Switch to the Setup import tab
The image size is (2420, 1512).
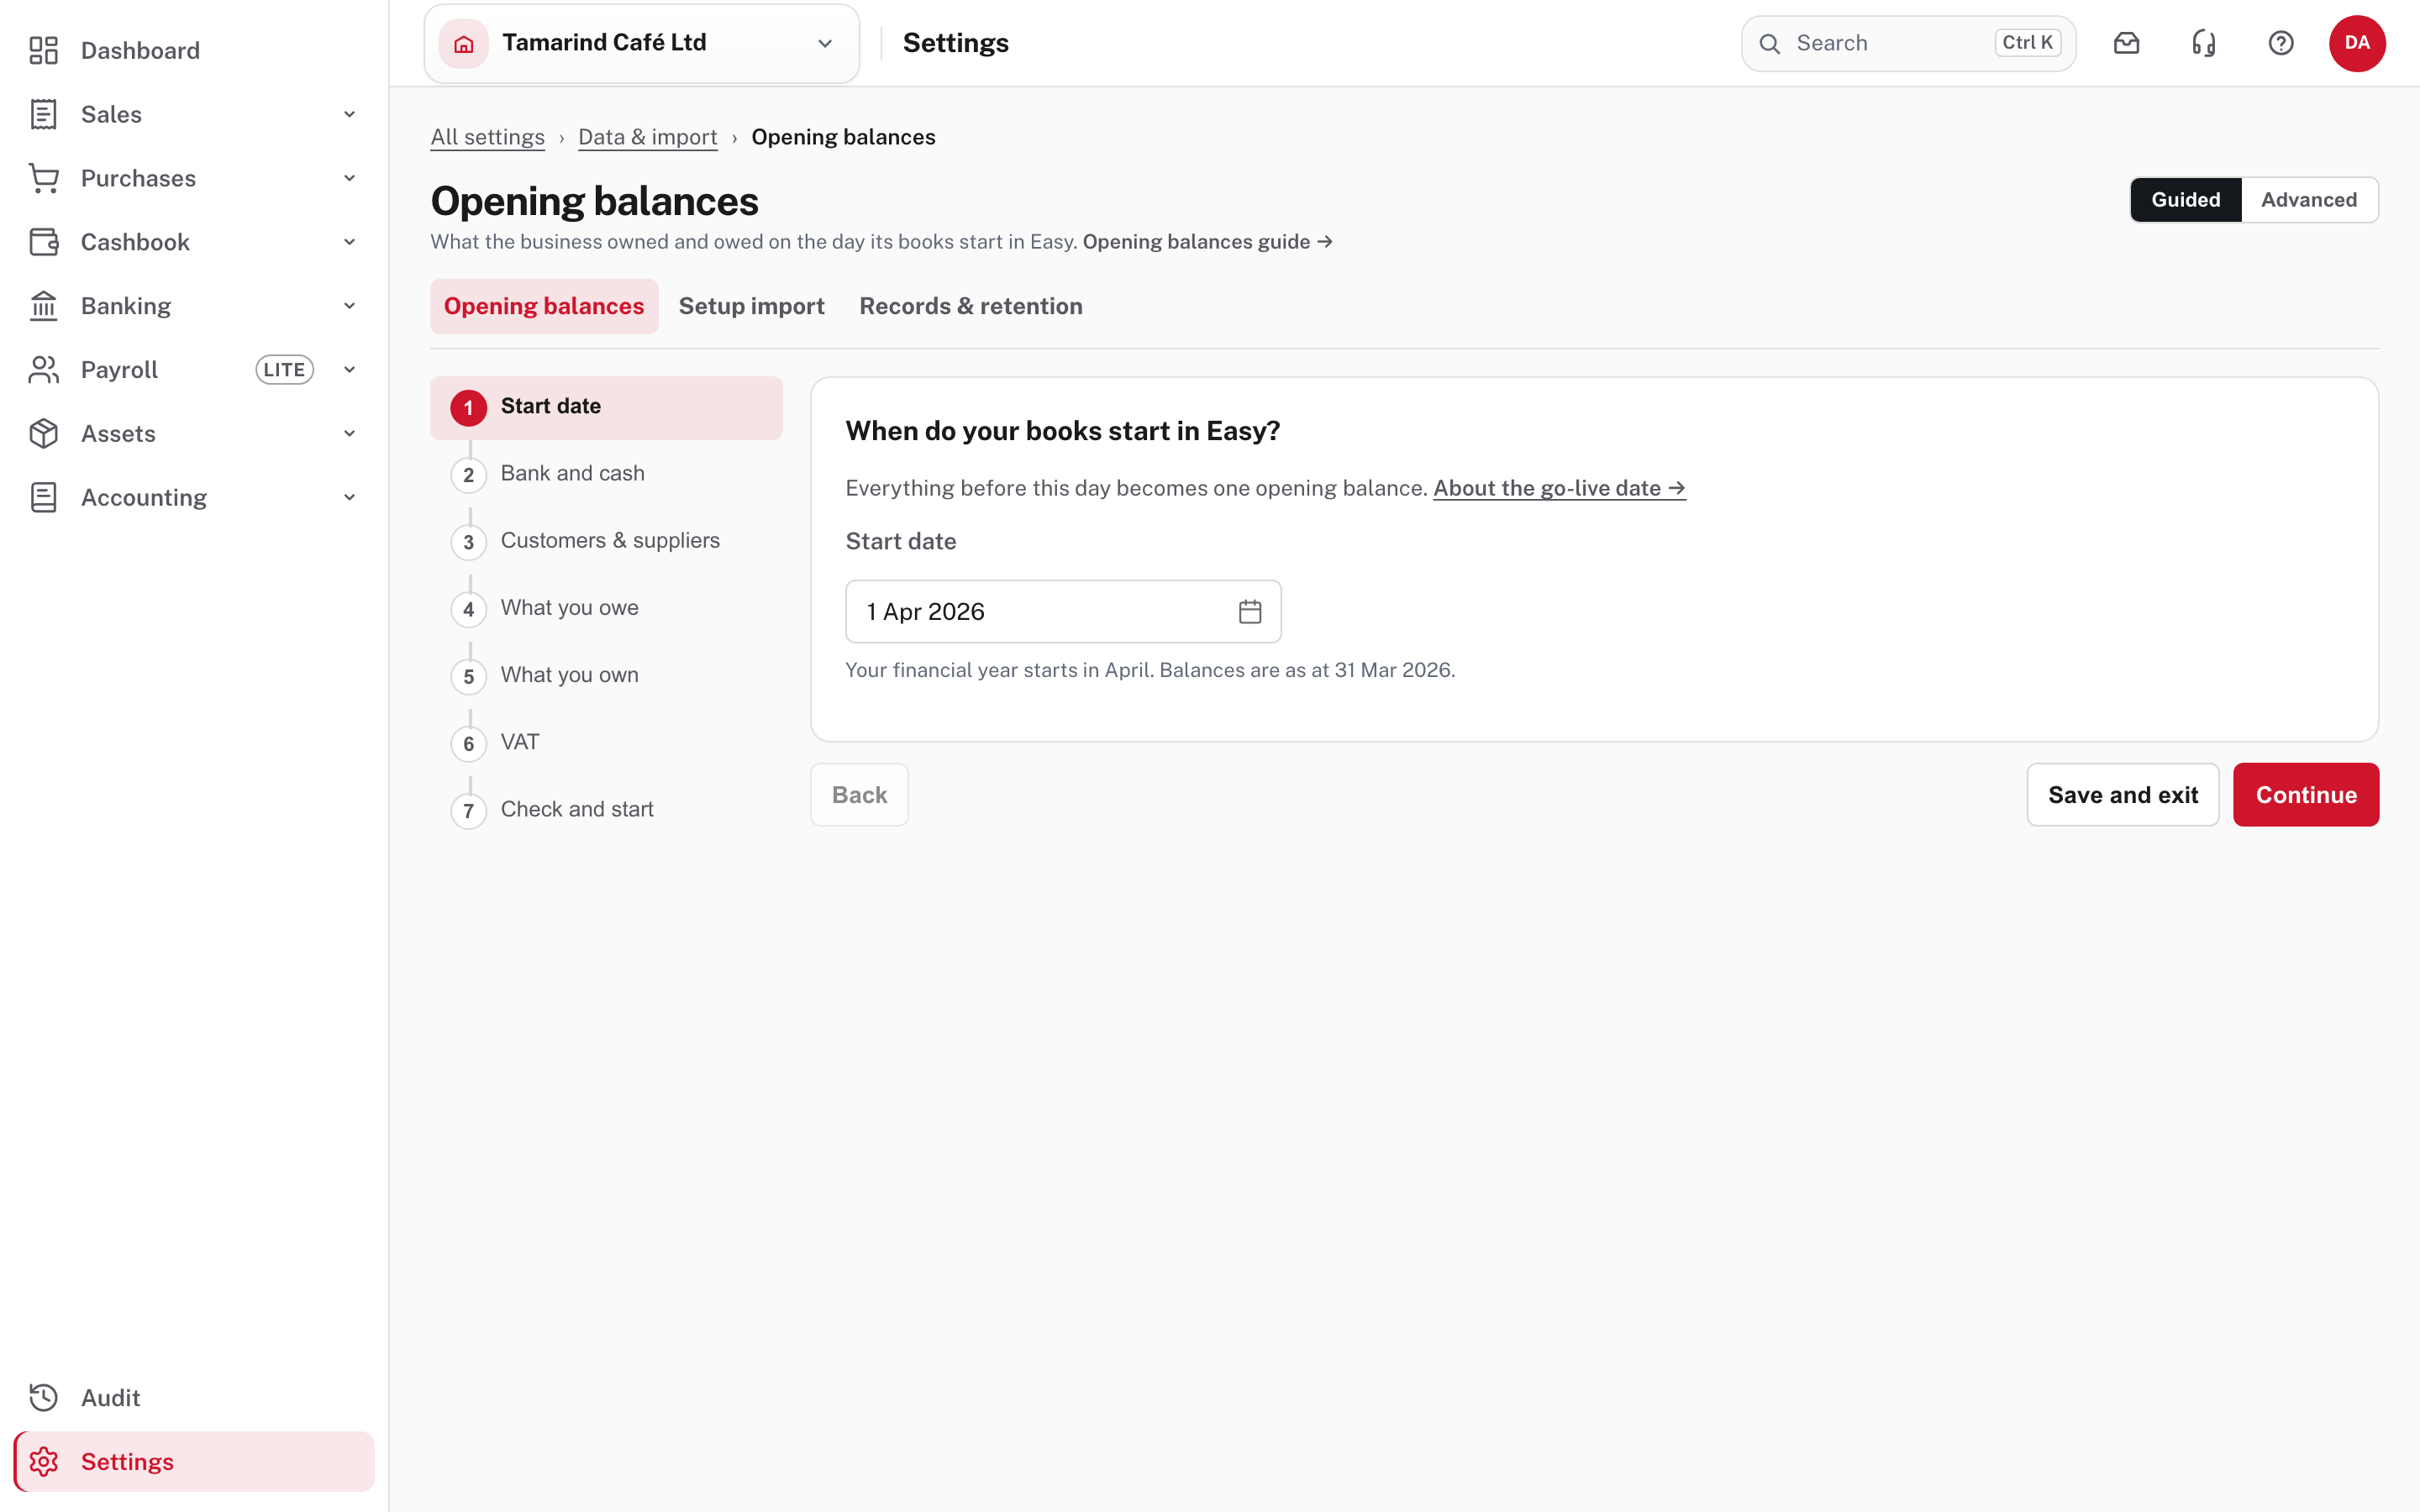pyautogui.click(x=752, y=306)
